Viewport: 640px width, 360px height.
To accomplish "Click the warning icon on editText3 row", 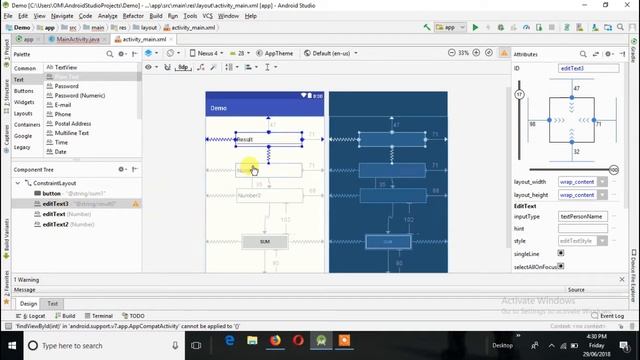I will tap(136, 204).
